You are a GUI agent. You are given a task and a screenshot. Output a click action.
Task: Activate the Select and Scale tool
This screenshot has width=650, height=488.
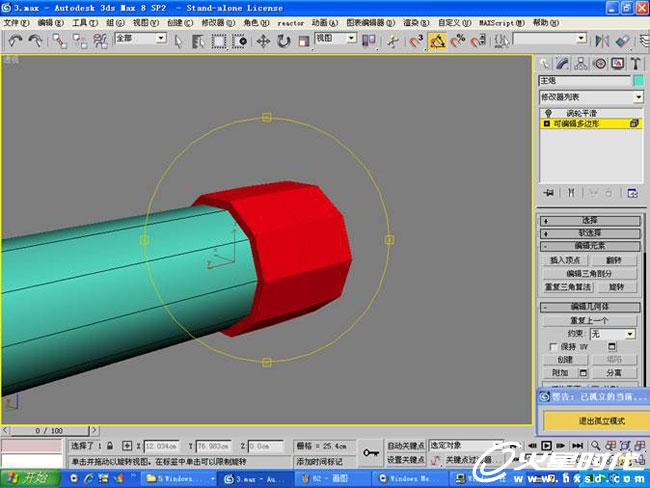click(x=304, y=41)
